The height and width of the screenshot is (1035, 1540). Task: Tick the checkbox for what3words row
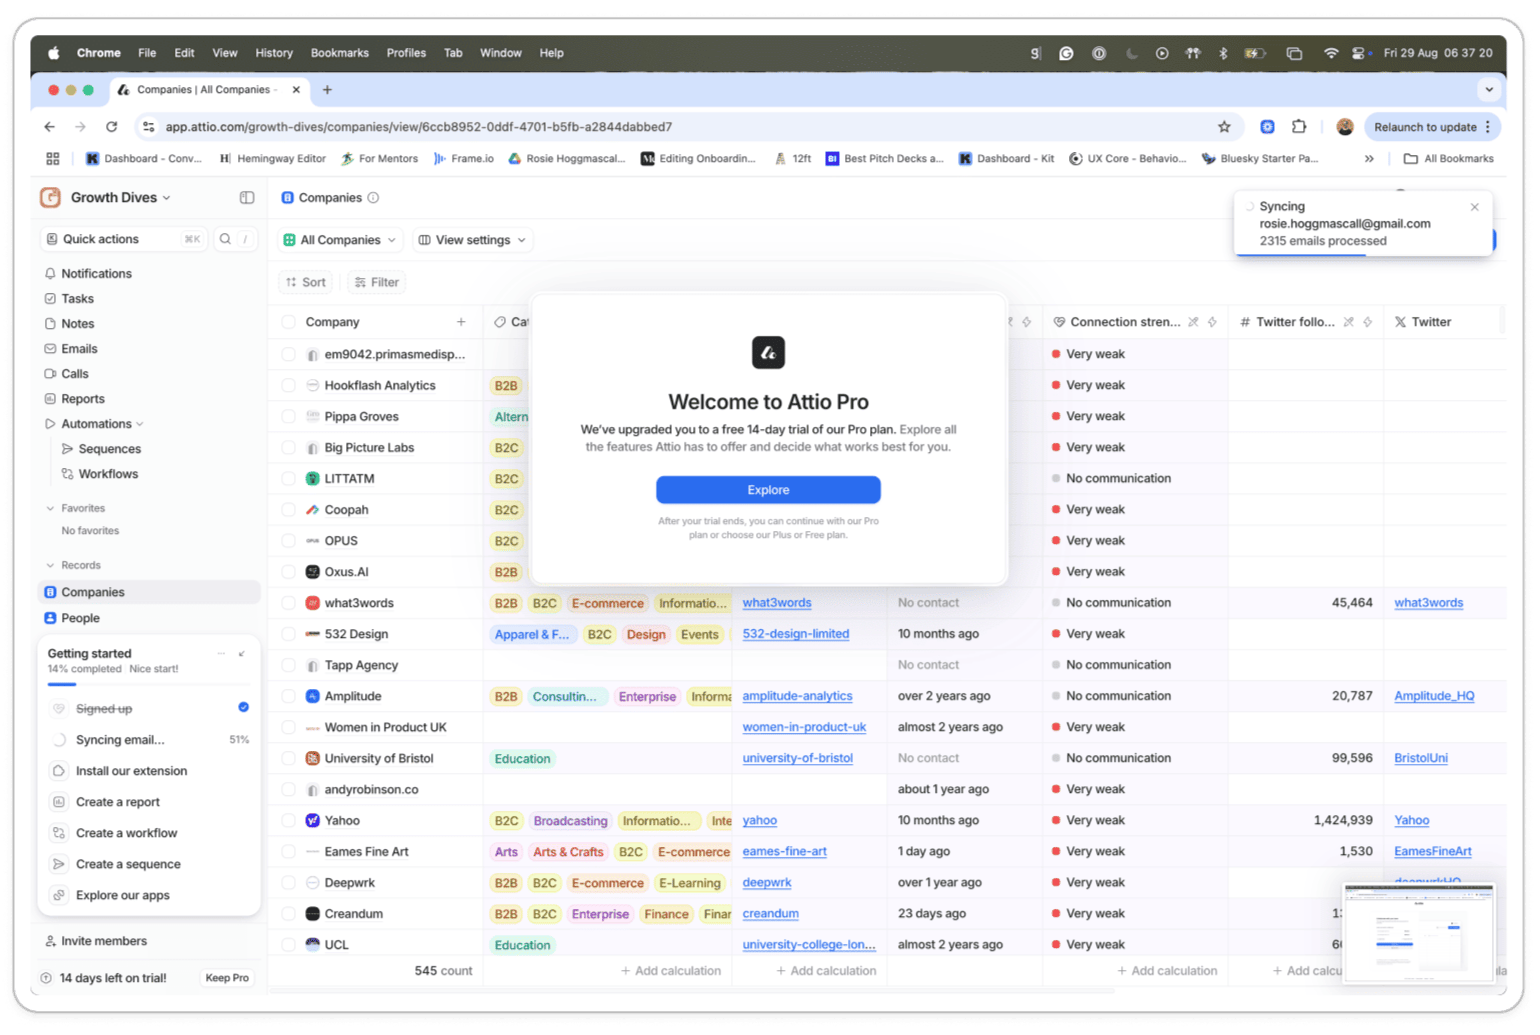tap(288, 603)
